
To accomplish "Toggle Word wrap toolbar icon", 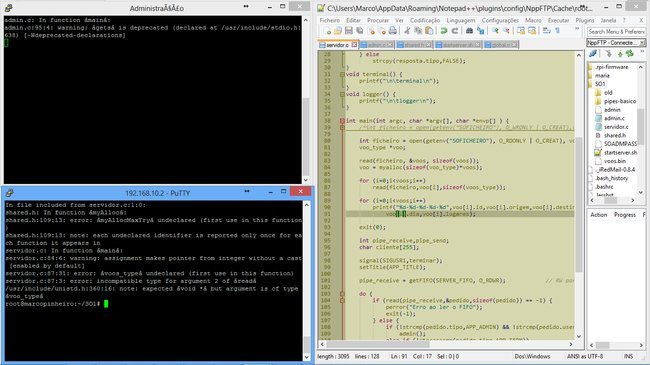I will coord(546,31).
